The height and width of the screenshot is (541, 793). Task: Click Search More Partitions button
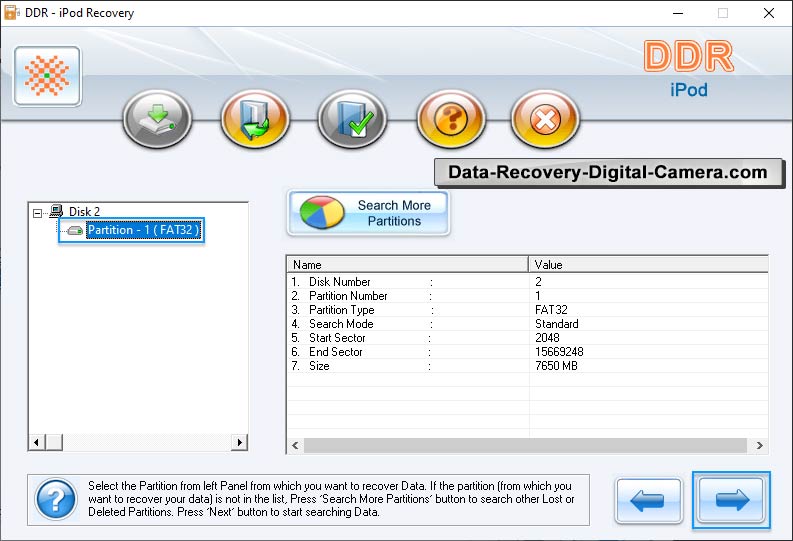click(x=368, y=213)
